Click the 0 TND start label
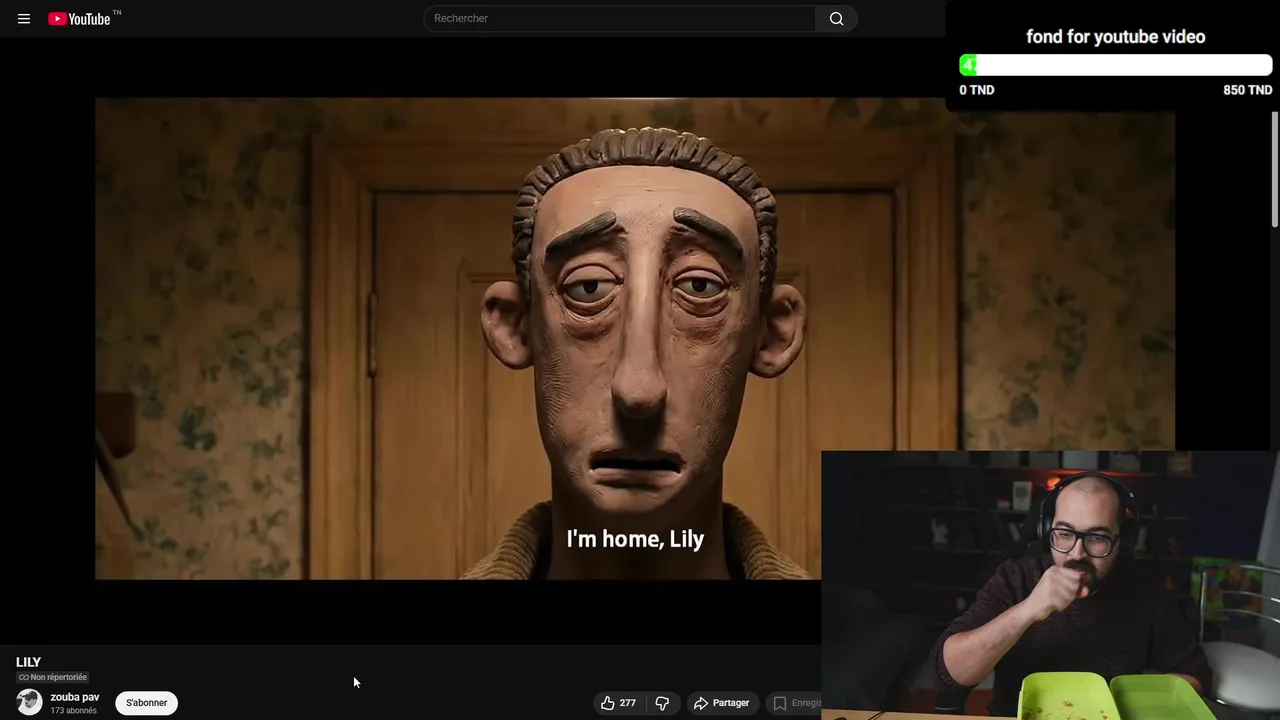The image size is (1280, 720). [977, 90]
